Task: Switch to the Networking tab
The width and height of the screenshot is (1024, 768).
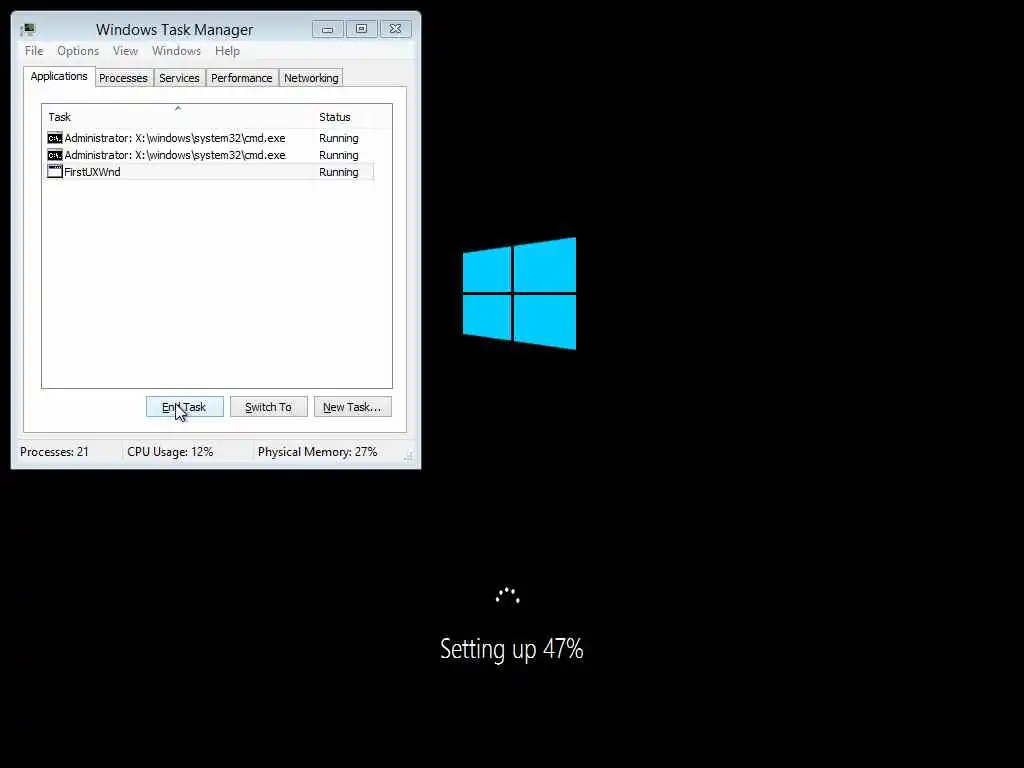Action: pyautogui.click(x=311, y=78)
